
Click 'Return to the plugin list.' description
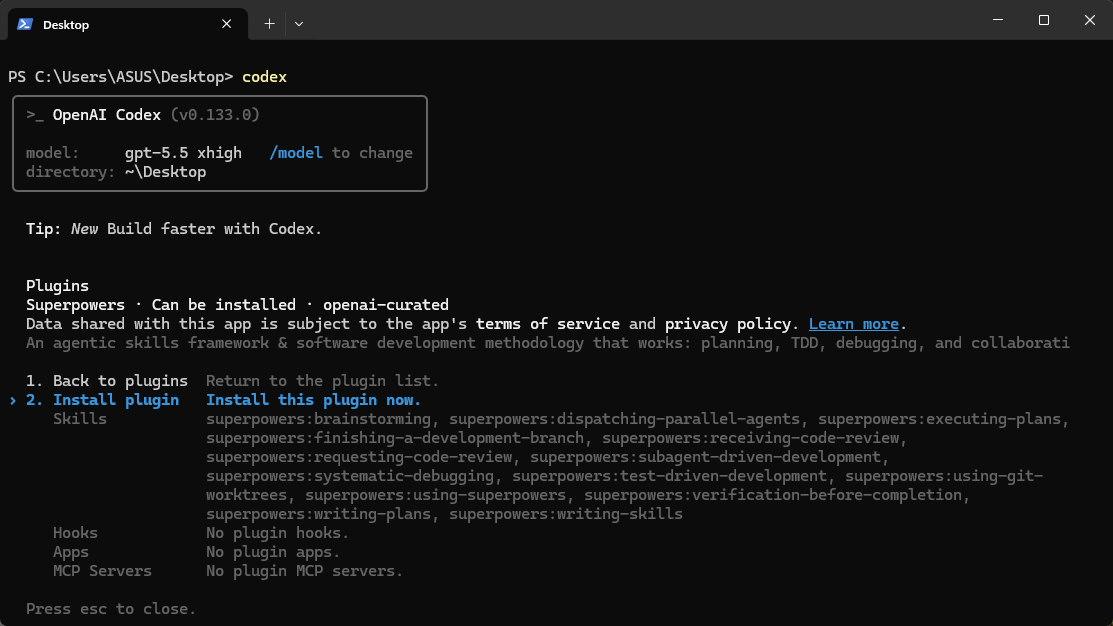[322, 381]
